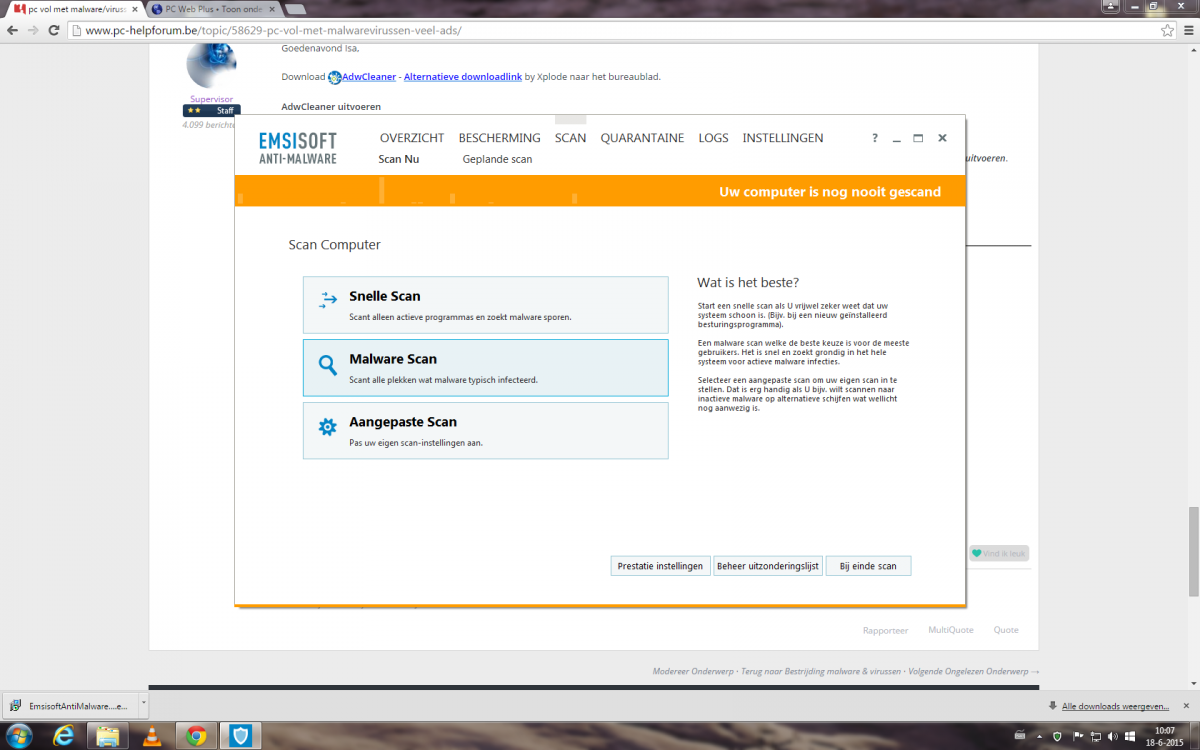
Task: Choose the Aangepaste Scan custom scan
Action: (485, 431)
